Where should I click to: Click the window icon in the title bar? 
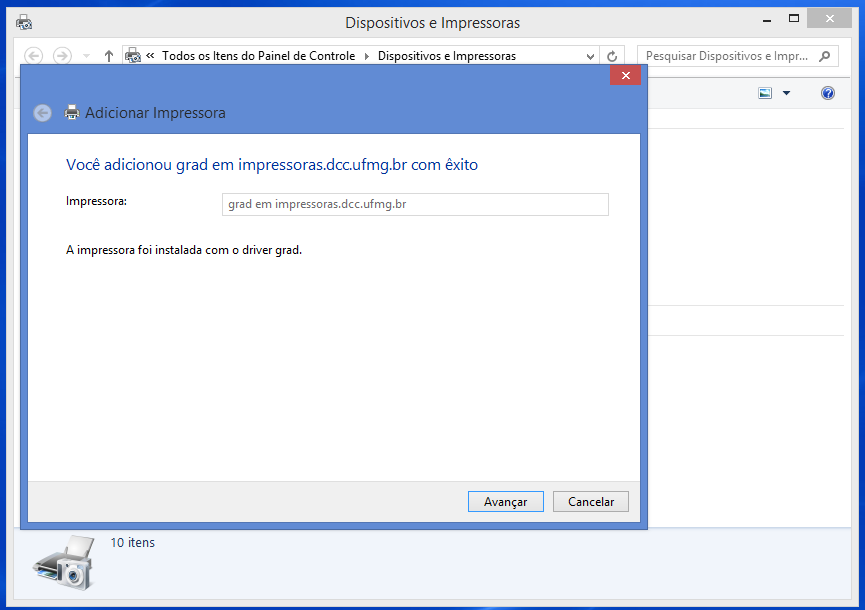point(24,22)
